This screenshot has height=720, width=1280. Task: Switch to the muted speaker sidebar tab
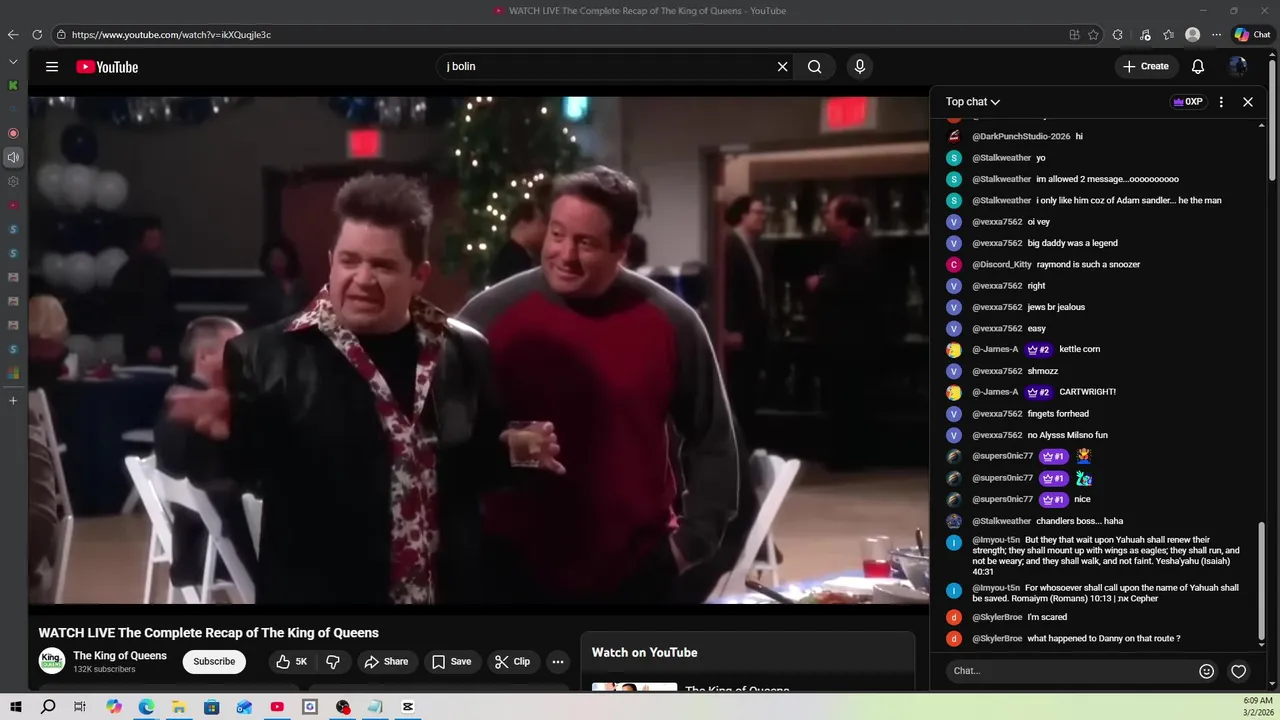click(x=13, y=157)
